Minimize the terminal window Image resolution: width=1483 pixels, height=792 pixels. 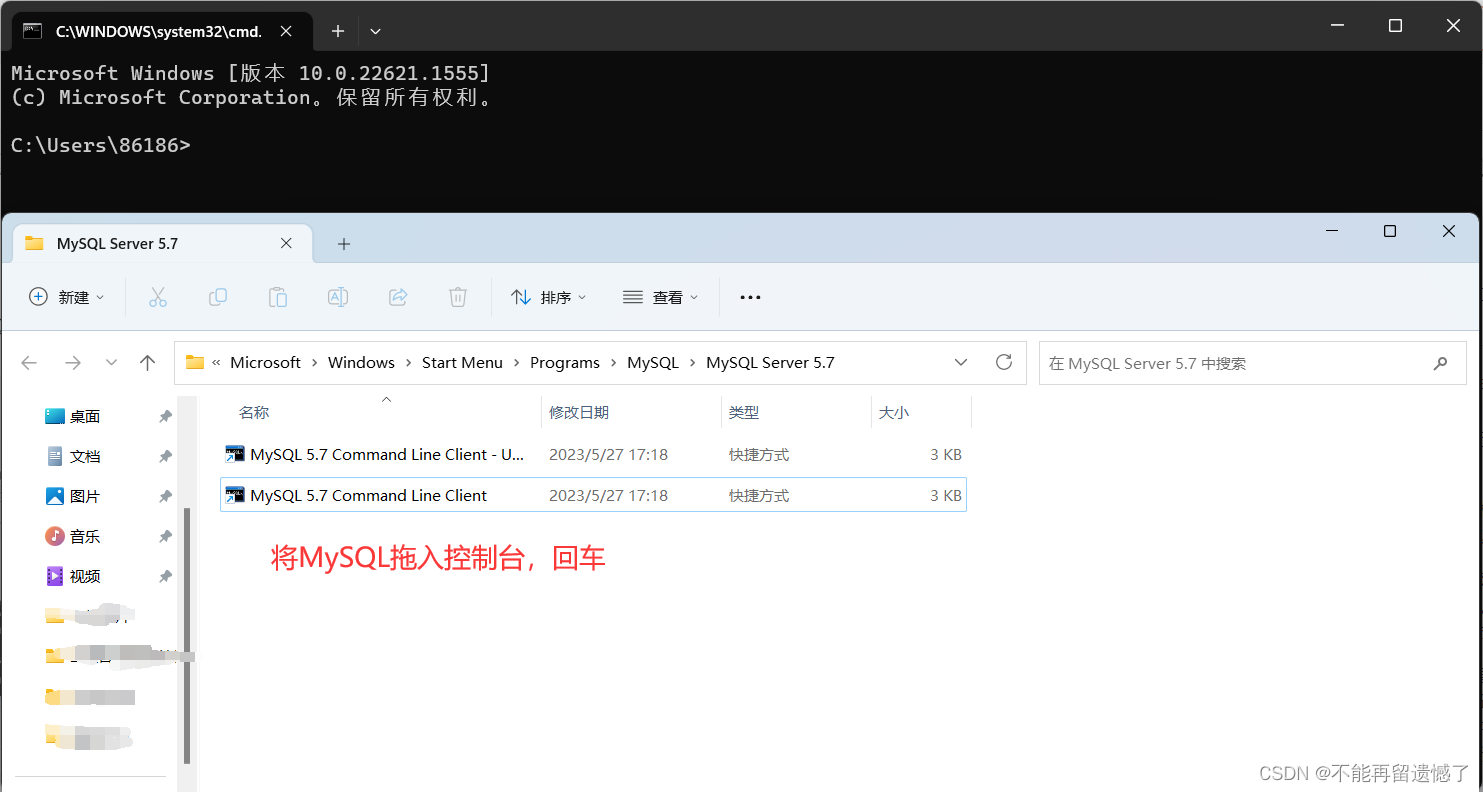pos(1337,26)
